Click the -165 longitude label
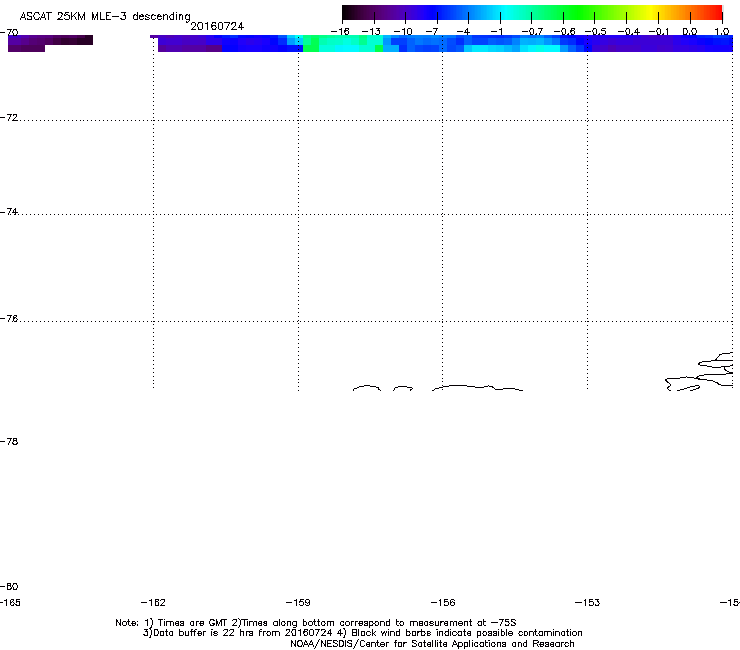Image resolution: width=740 pixels, height=650 pixels. coord(10,602)
